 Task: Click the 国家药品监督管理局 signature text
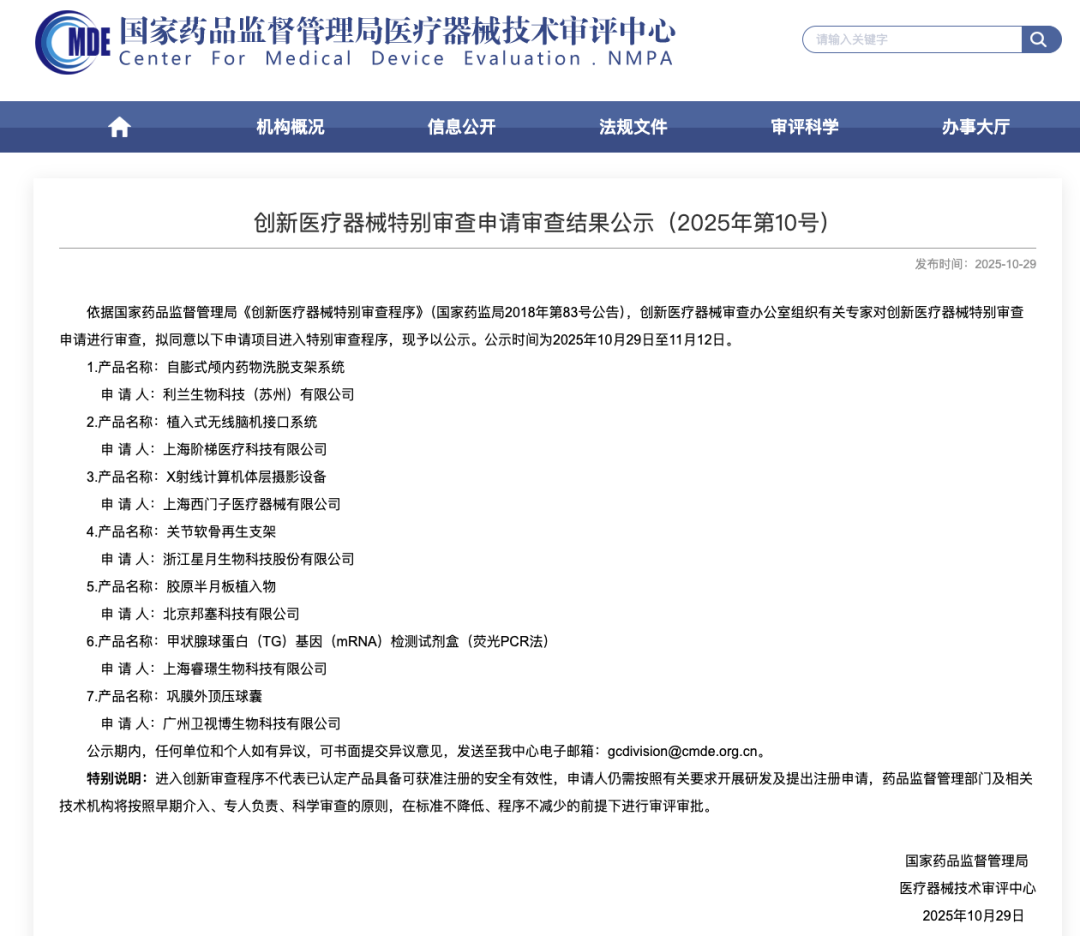point(969,861)
